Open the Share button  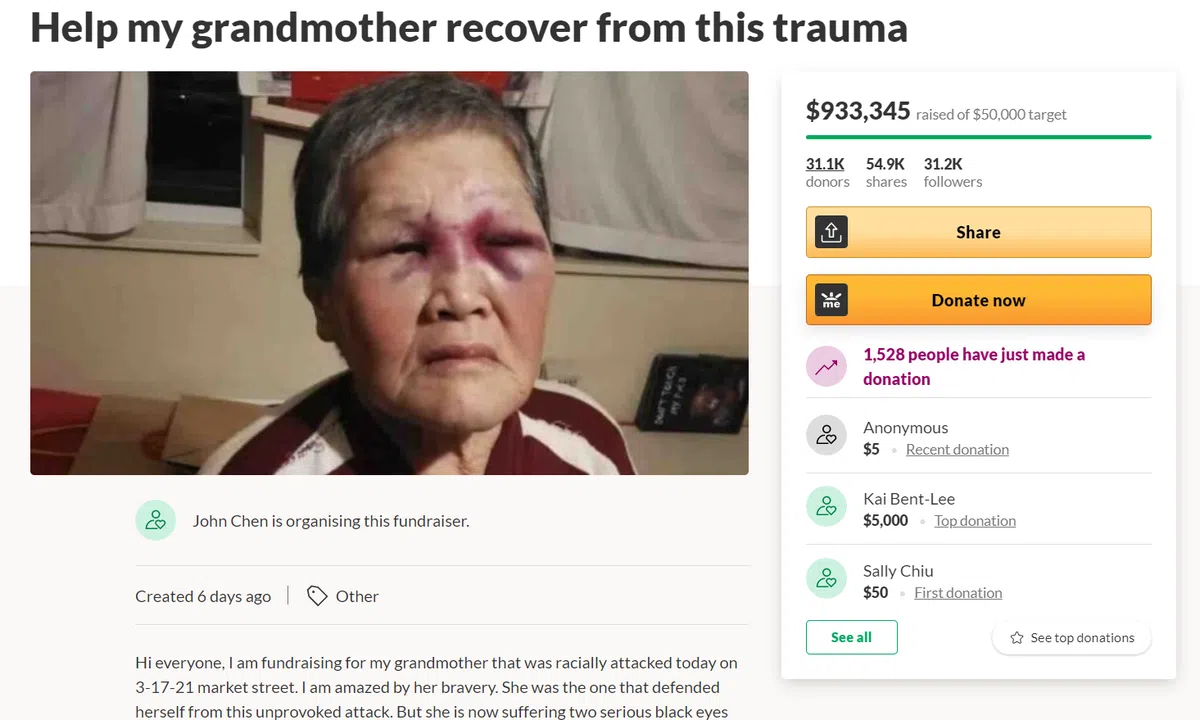[x=978, y=232]
